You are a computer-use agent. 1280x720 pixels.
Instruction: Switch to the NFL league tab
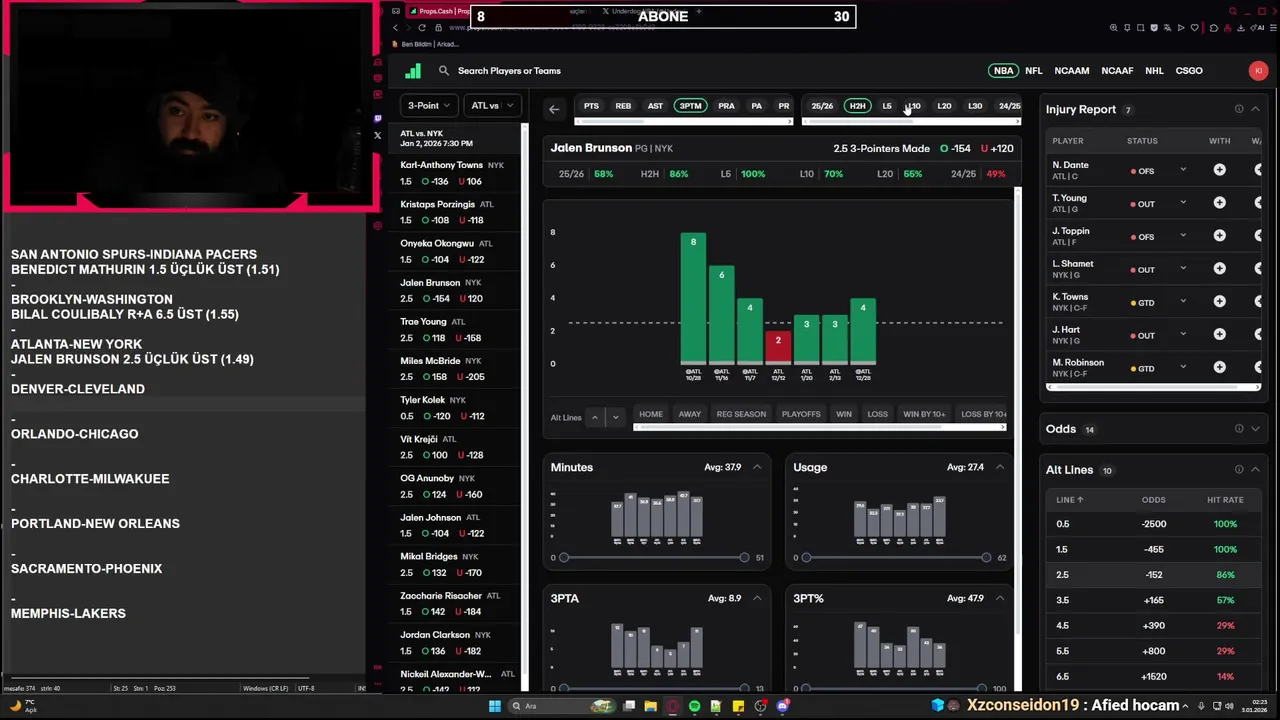pos(1033,71)
